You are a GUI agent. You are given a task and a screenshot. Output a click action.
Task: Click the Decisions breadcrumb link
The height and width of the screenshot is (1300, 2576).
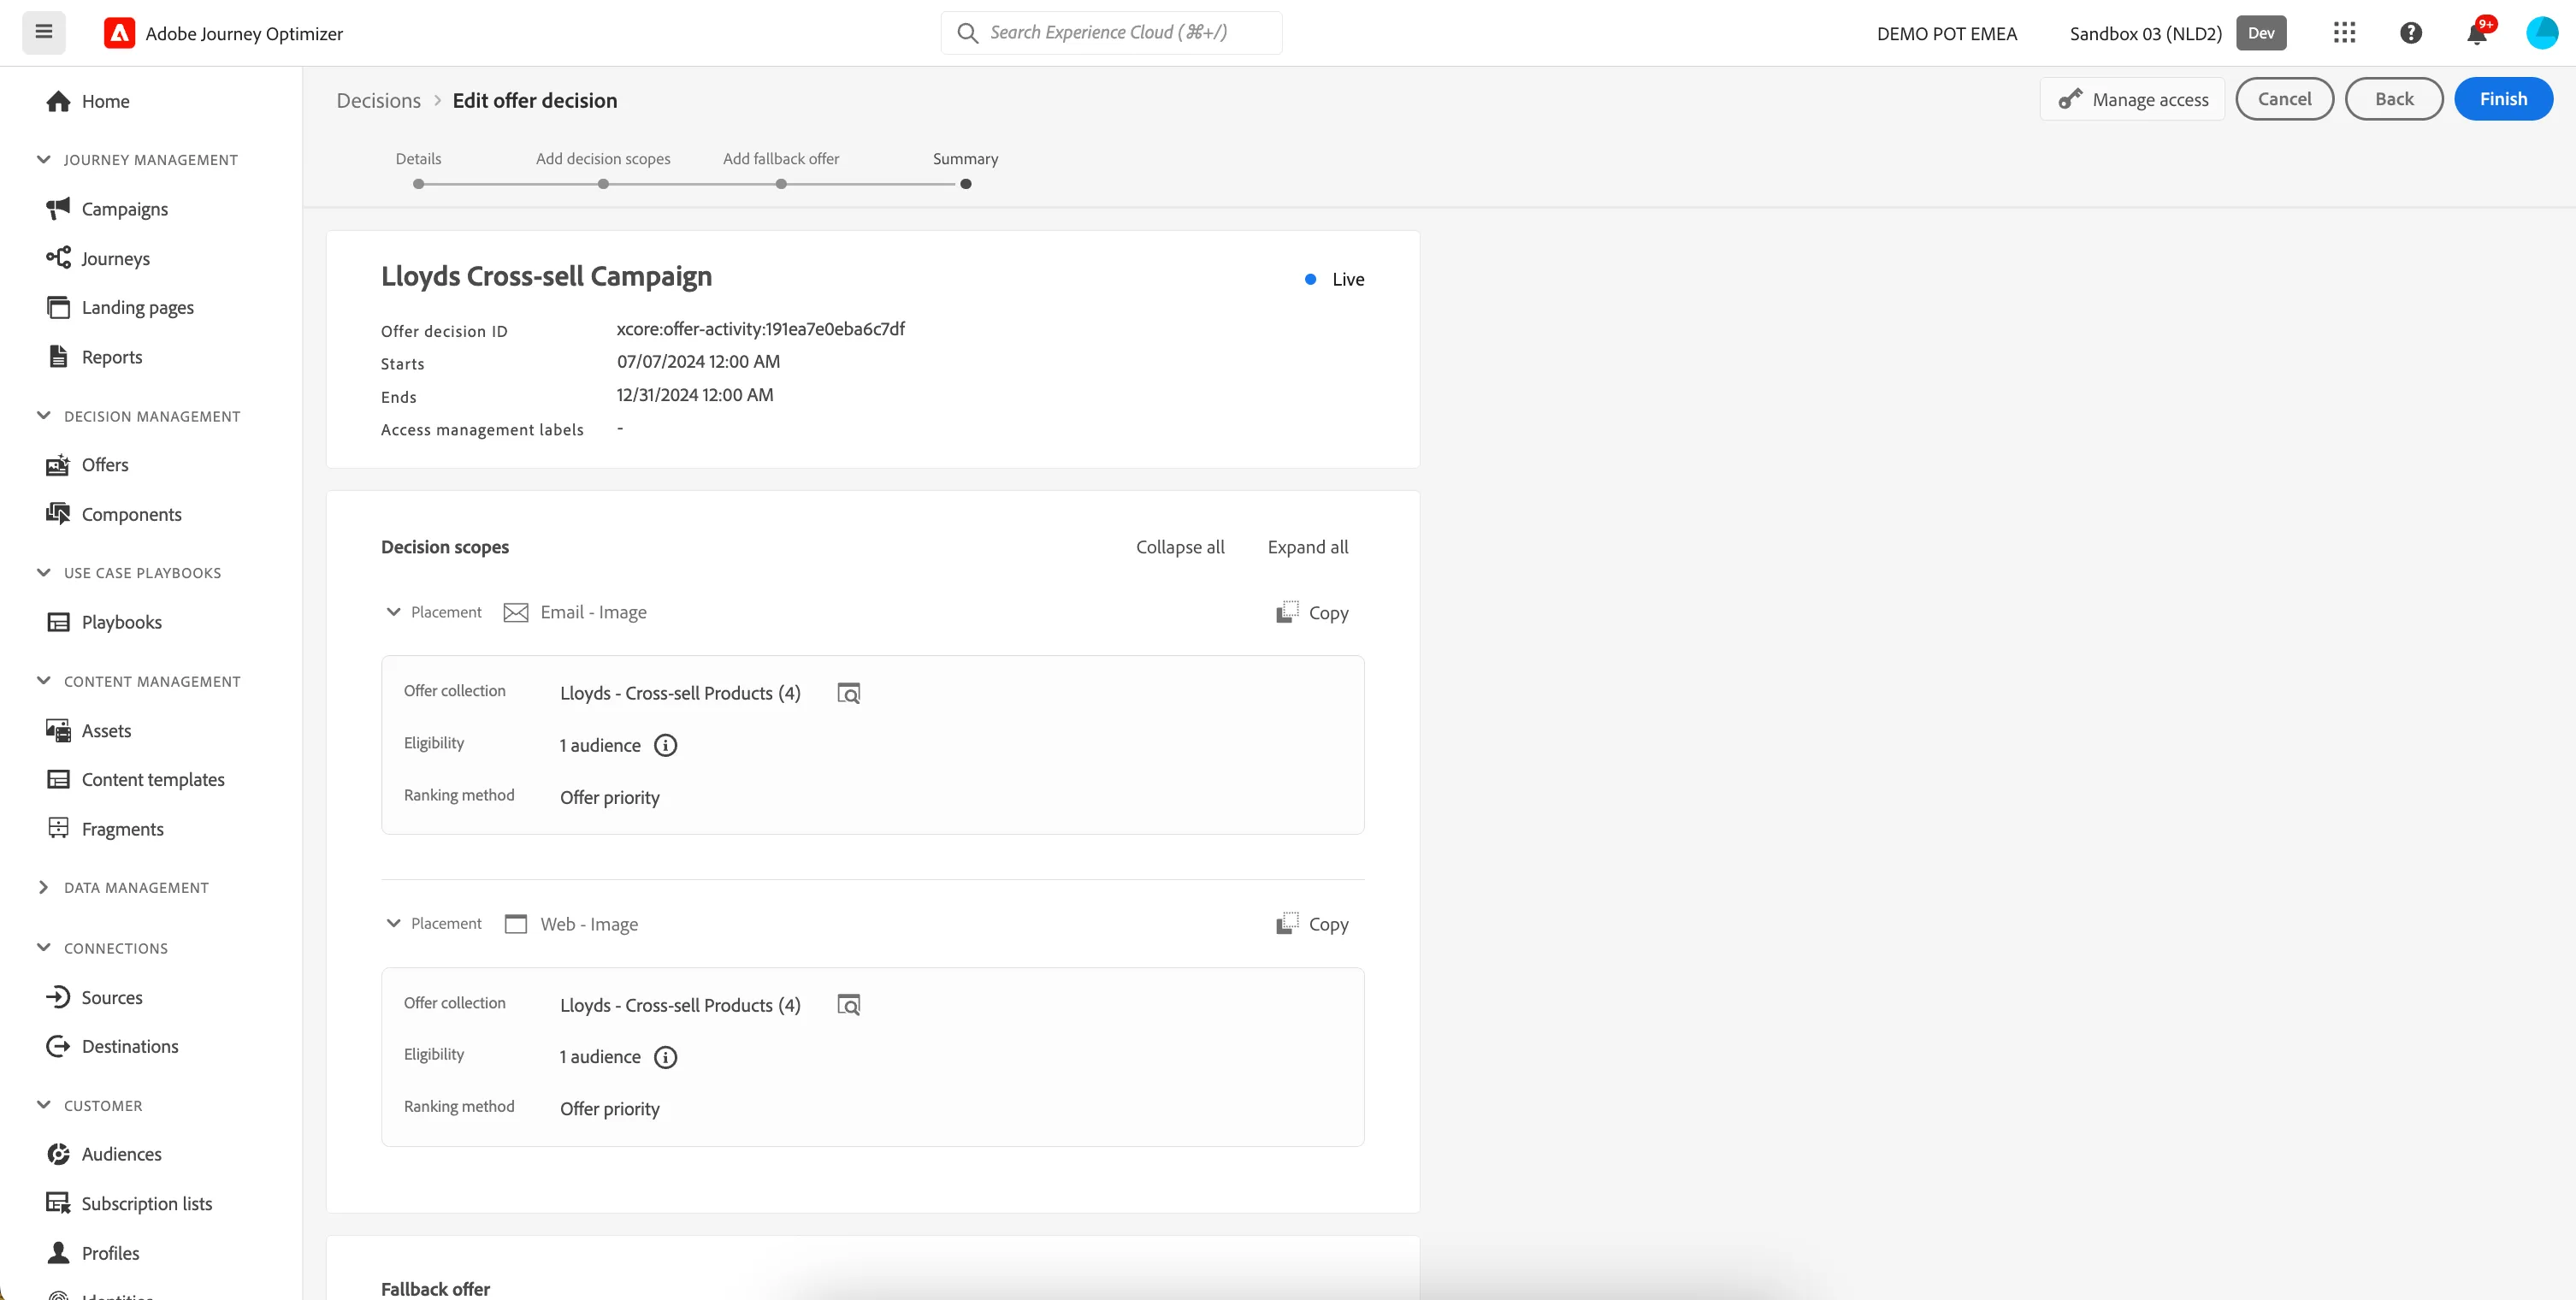[x=379, y=101]
